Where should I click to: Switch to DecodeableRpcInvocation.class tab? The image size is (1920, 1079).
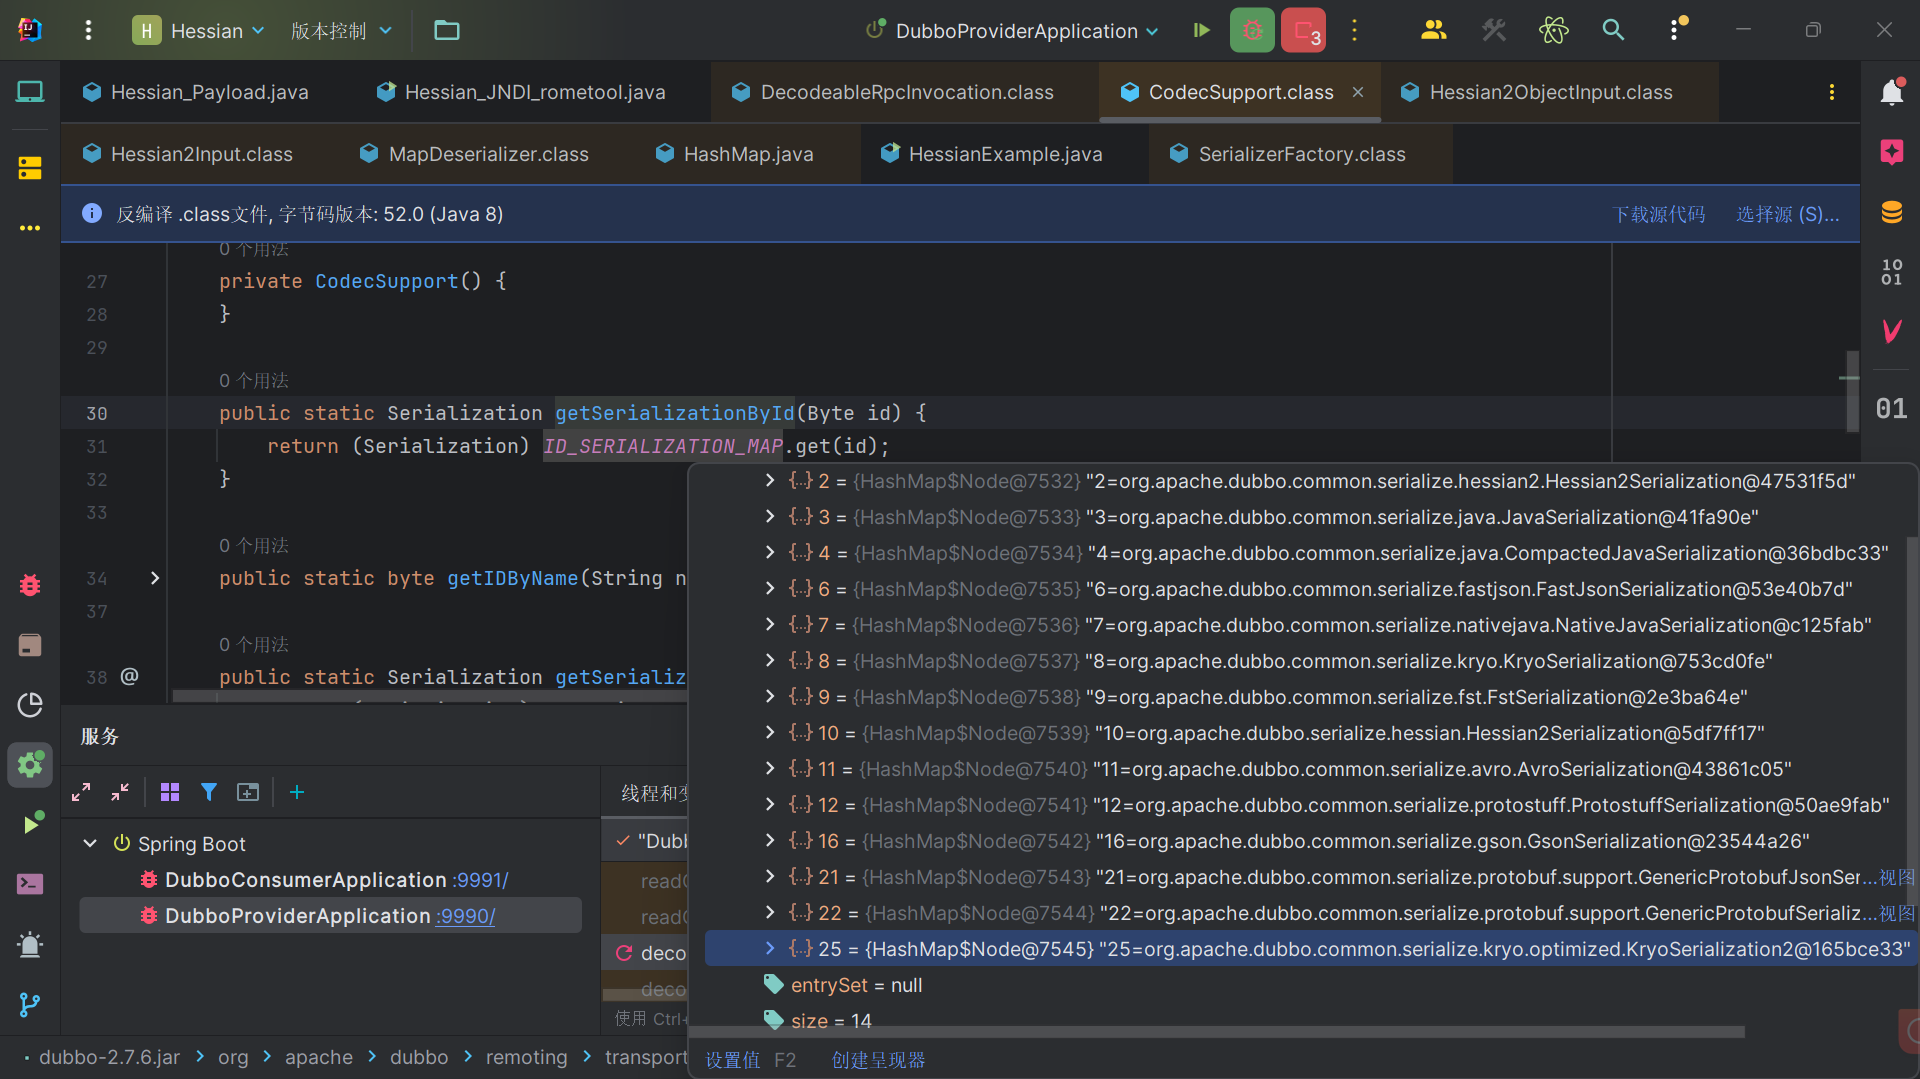(893, 92)
